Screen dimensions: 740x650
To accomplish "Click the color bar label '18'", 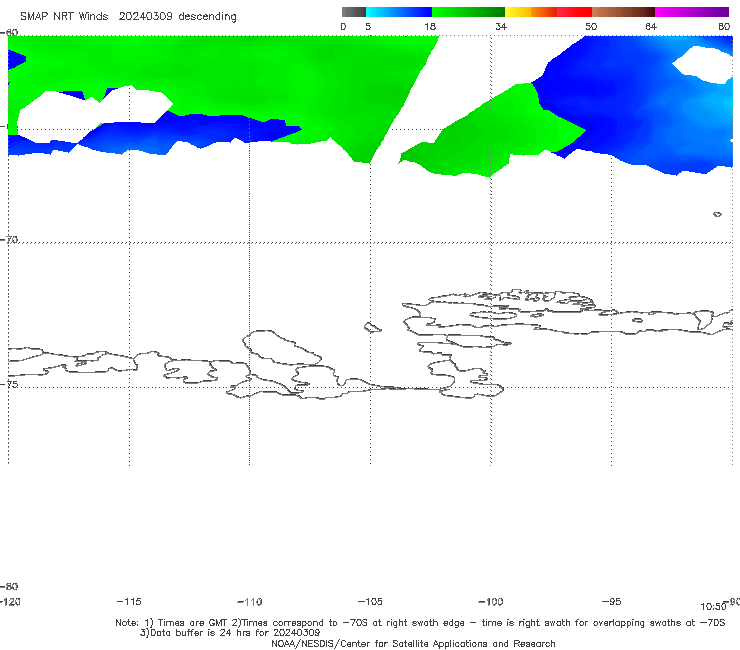I will (430, 27).
